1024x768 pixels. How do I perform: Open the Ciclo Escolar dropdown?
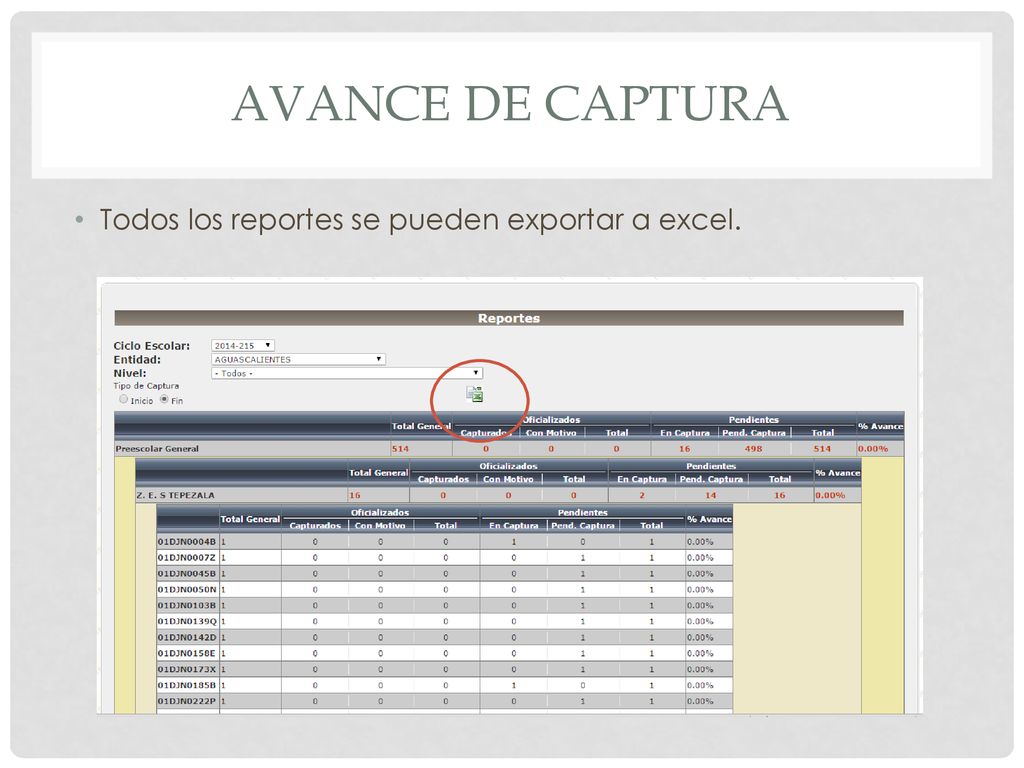tap(243, 345)
